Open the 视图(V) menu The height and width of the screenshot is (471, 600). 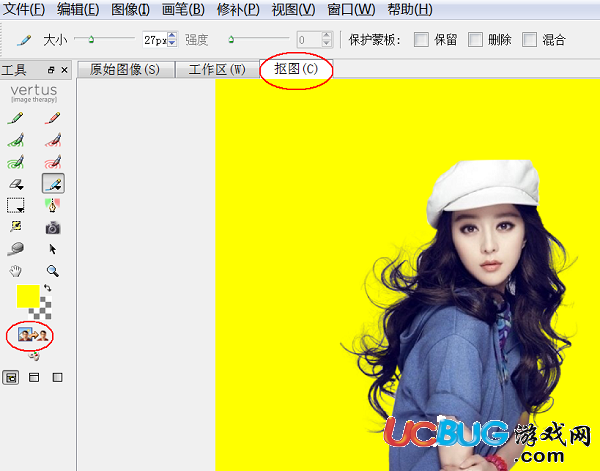click(x=293, y=9)
